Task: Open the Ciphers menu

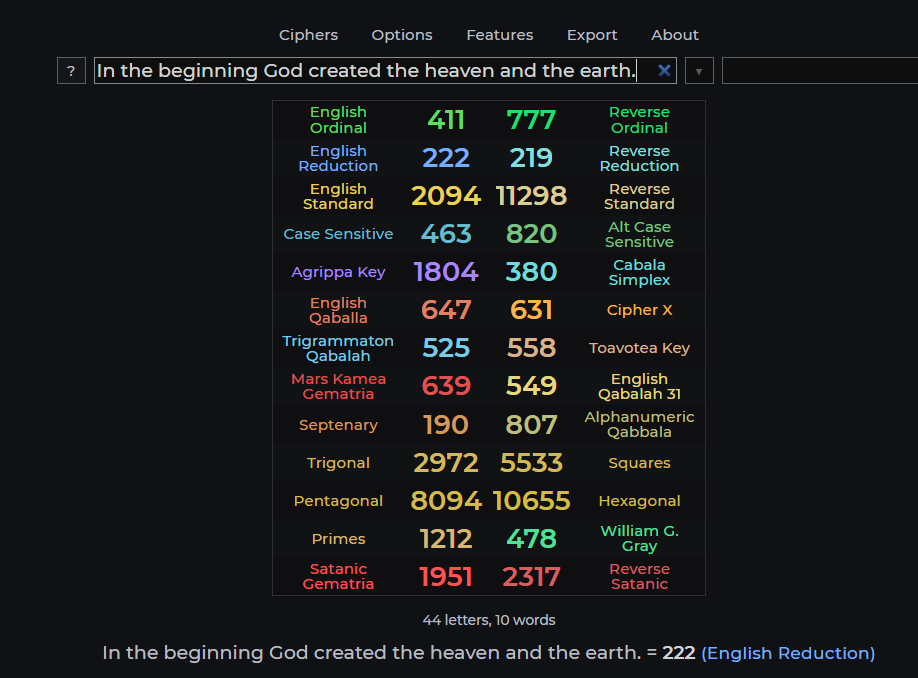Action: coord(309,35)
